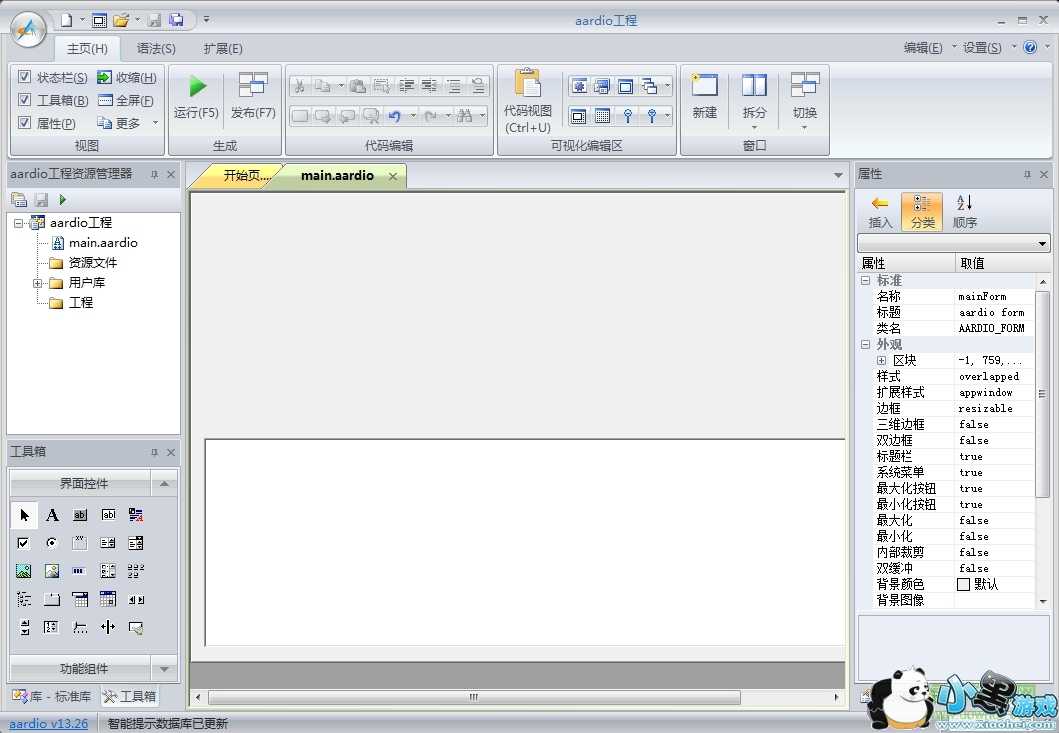Expand the 用户库 folder node

click(38, 283)
